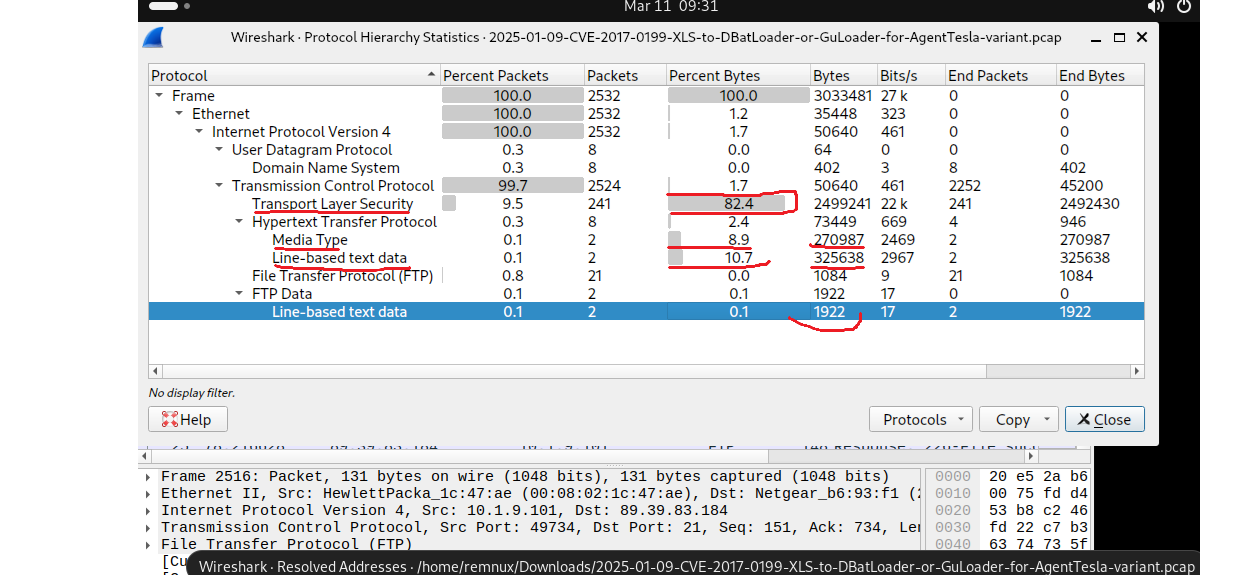Select the Frame row label
Viewport: 1253px width, 575px height.
click(193, 96)
